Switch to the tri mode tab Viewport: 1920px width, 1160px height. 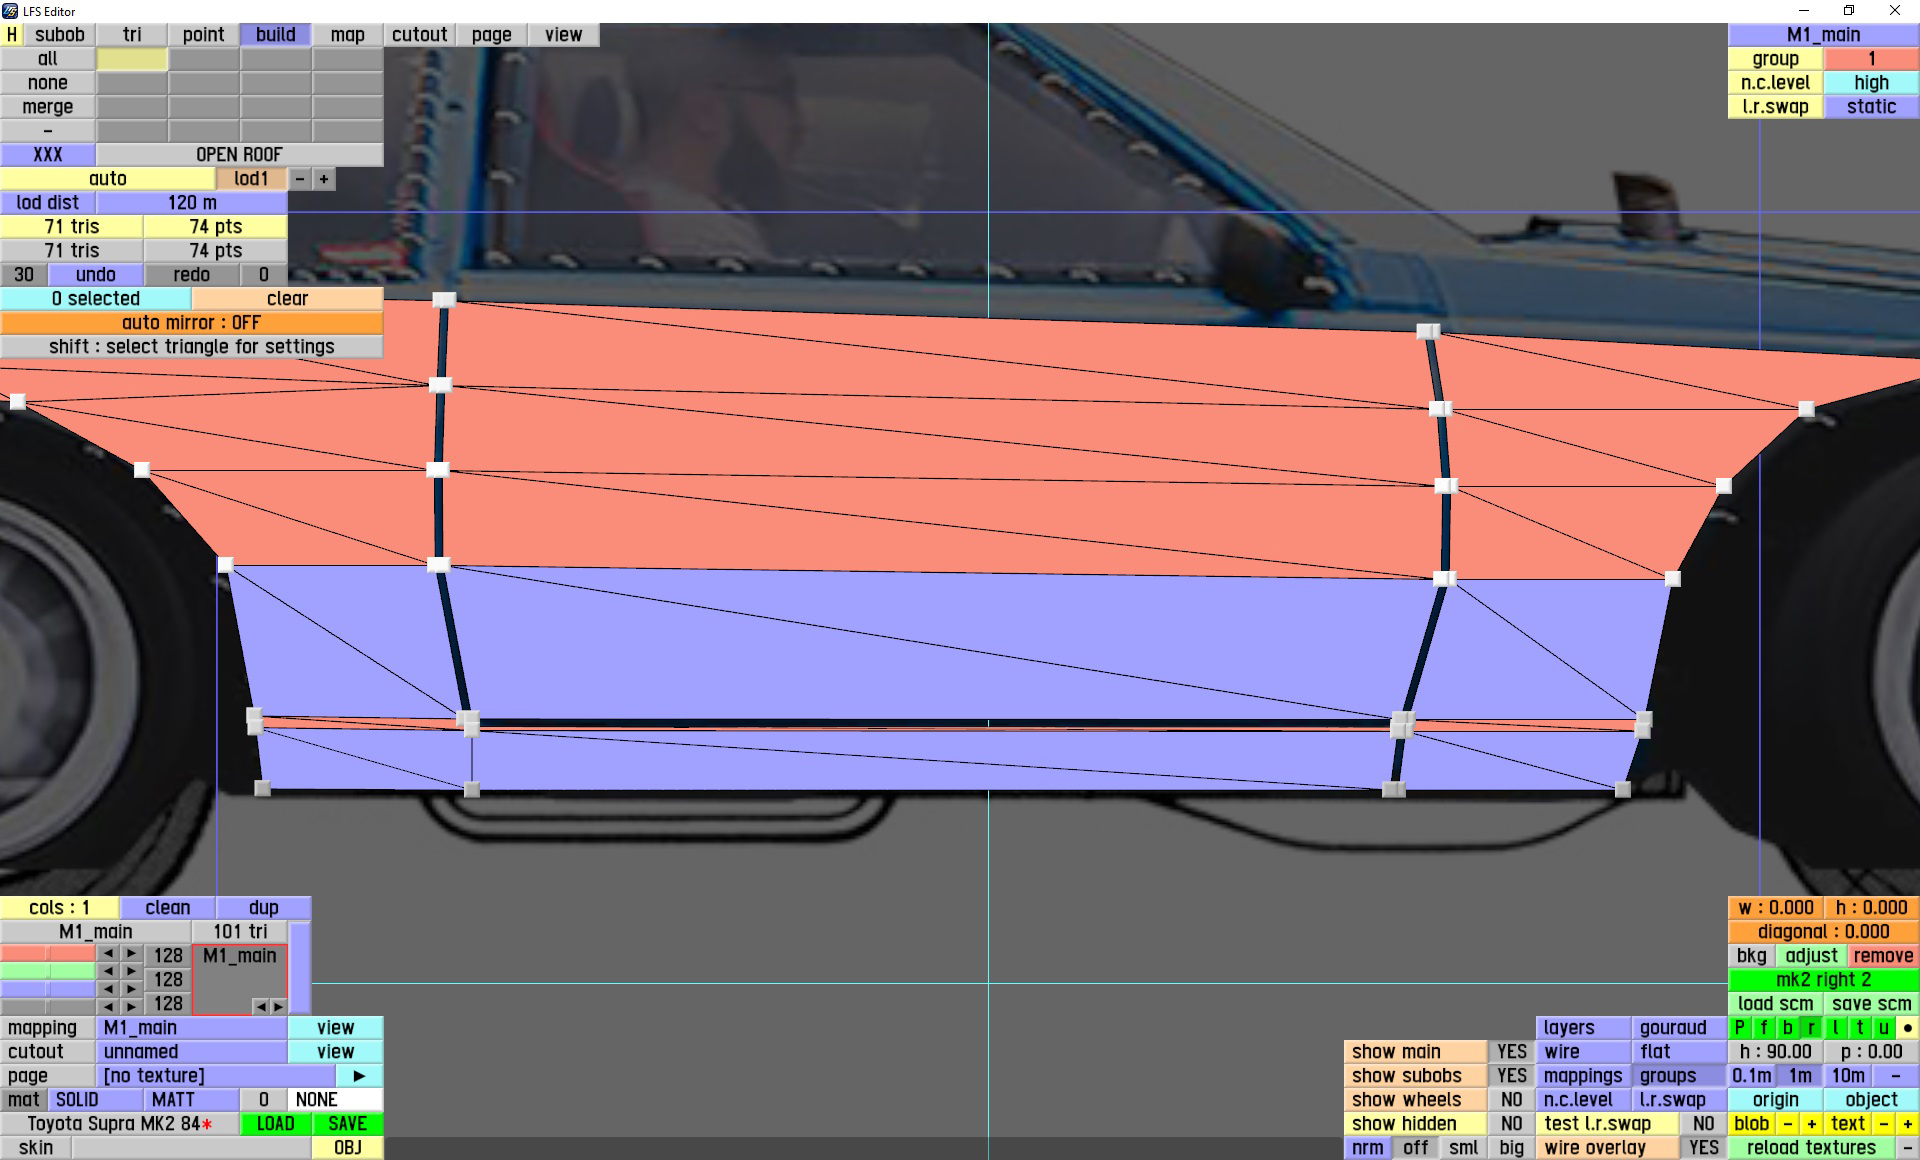[x=132, y=34]
